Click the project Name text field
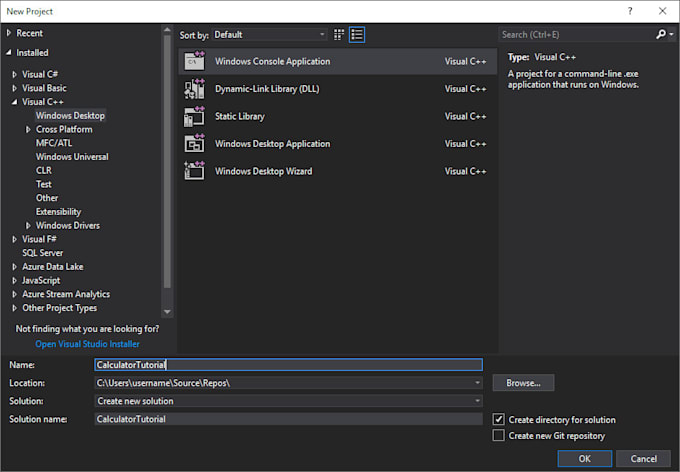This screenshot has width=680, height=472. tap(287, 365)
